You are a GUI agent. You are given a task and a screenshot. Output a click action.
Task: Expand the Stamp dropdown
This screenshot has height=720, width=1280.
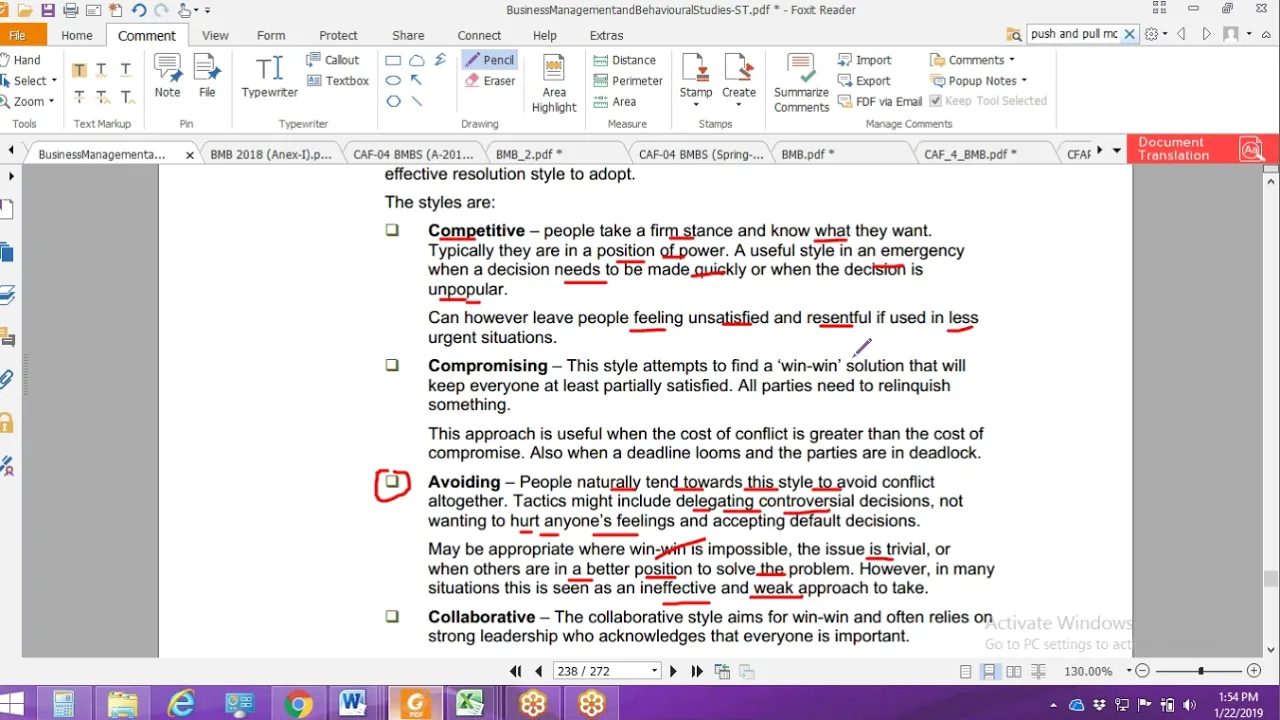[x=696, y=103]
